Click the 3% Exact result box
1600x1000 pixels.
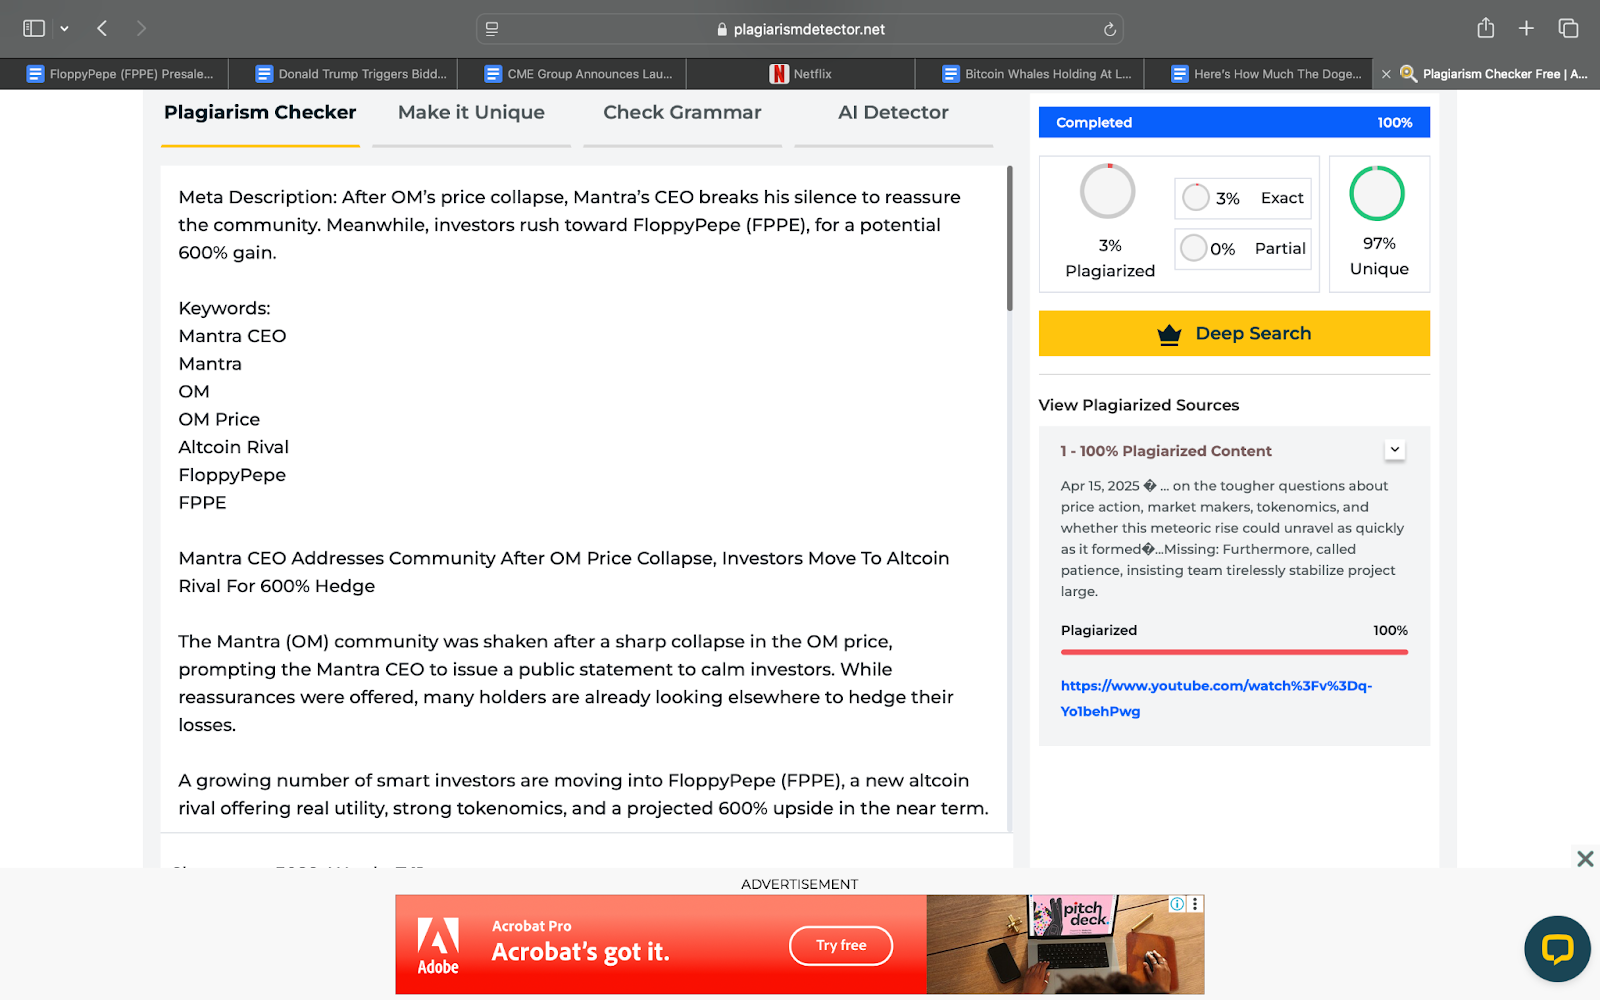click(x=1242, y=198)
